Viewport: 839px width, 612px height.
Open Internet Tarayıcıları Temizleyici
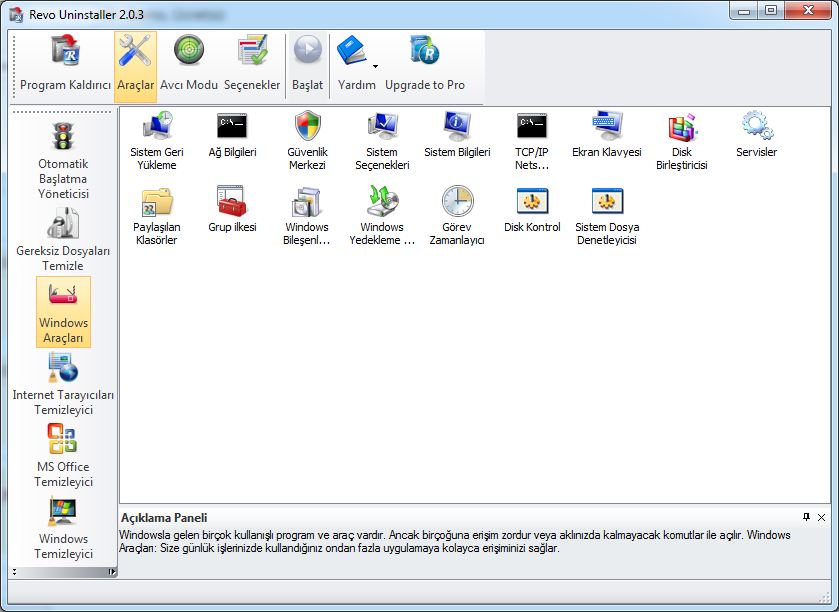click(63, 384)
